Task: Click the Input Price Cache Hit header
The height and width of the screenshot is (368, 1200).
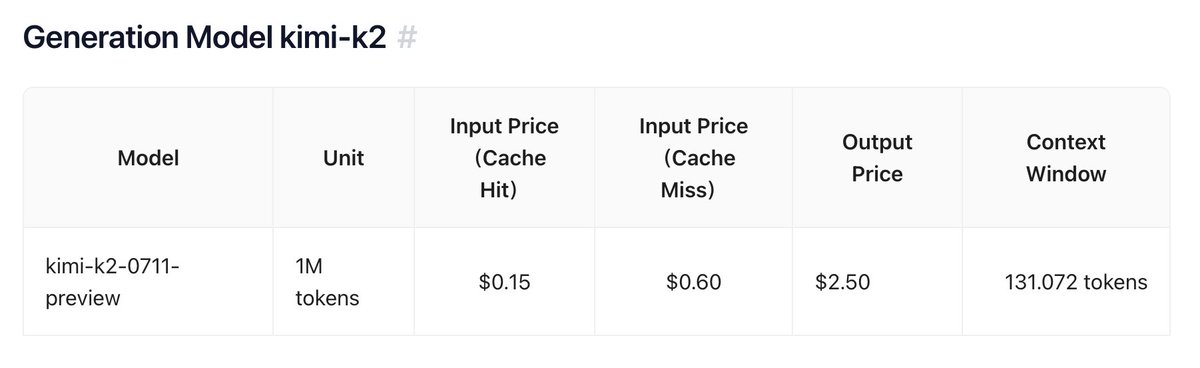Action: pyautogui.click(x=504, y=157)
